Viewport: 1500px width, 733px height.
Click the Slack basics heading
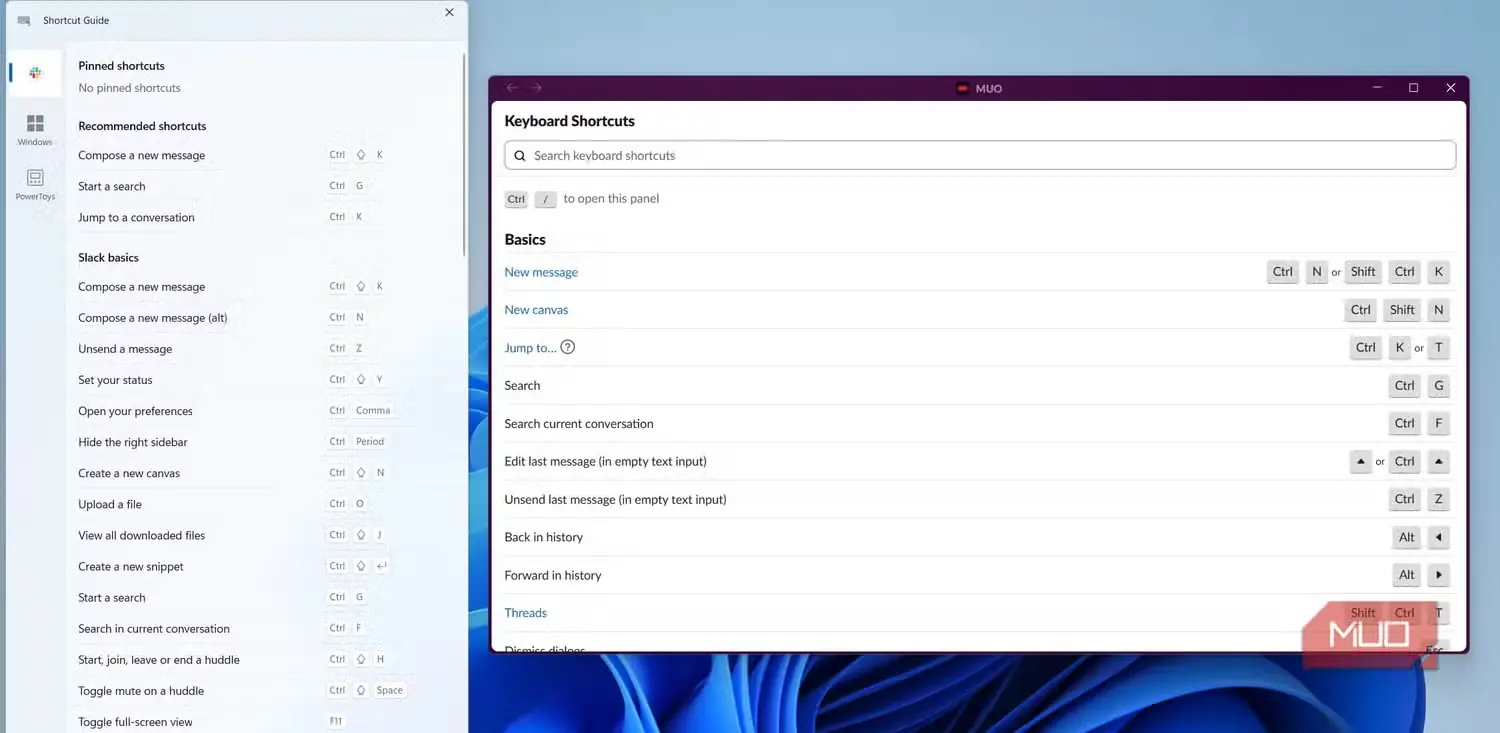(108, 257)
